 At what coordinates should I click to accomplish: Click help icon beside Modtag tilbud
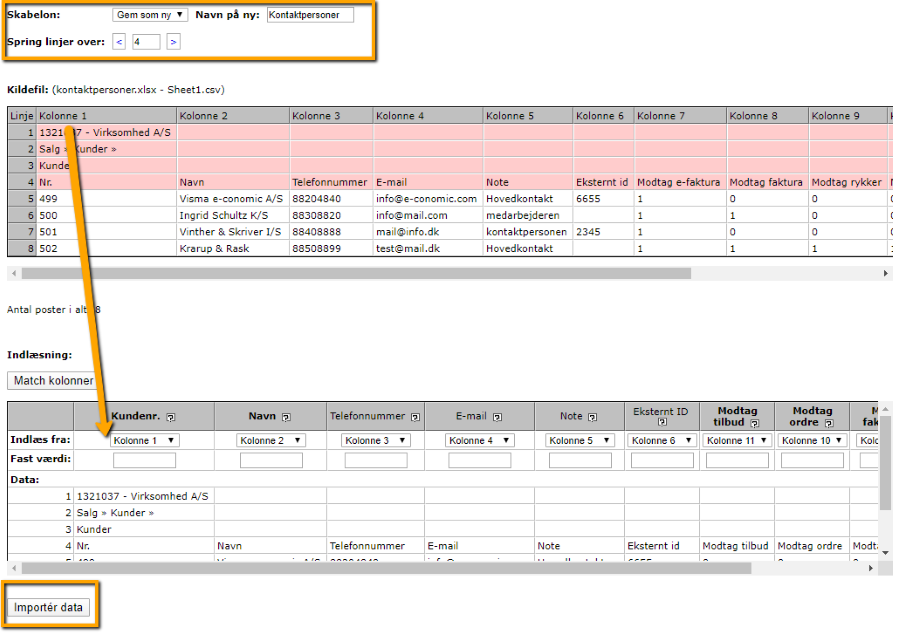pos(754,423)
